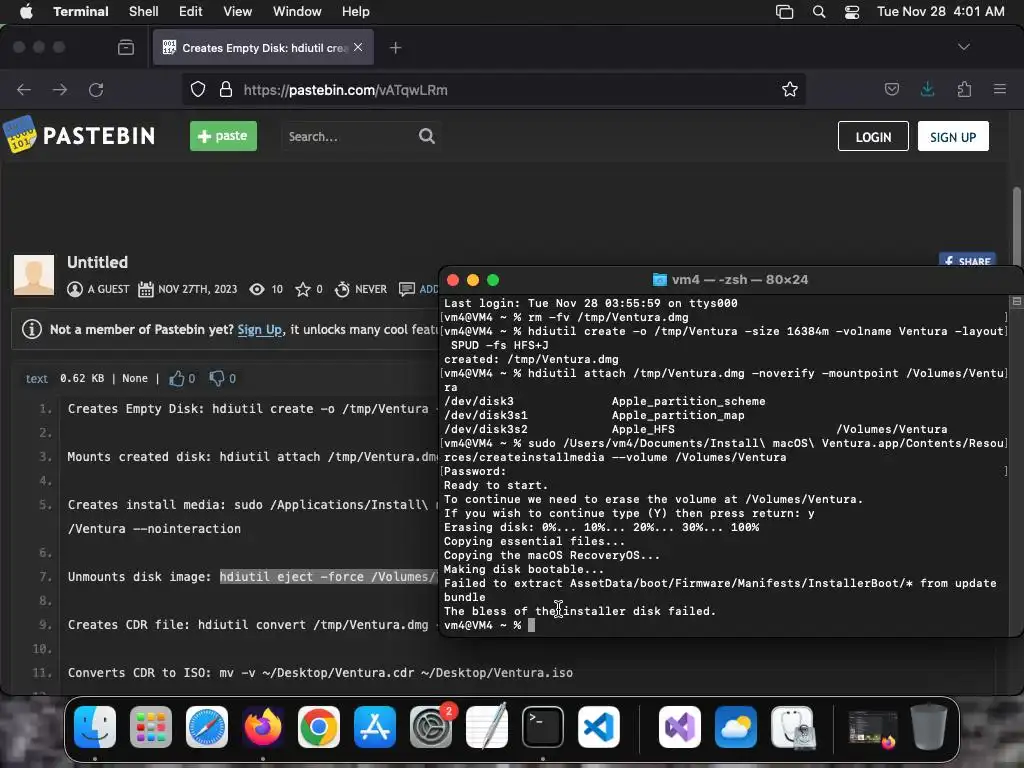Reload the Pastebin page

point(96,89)
